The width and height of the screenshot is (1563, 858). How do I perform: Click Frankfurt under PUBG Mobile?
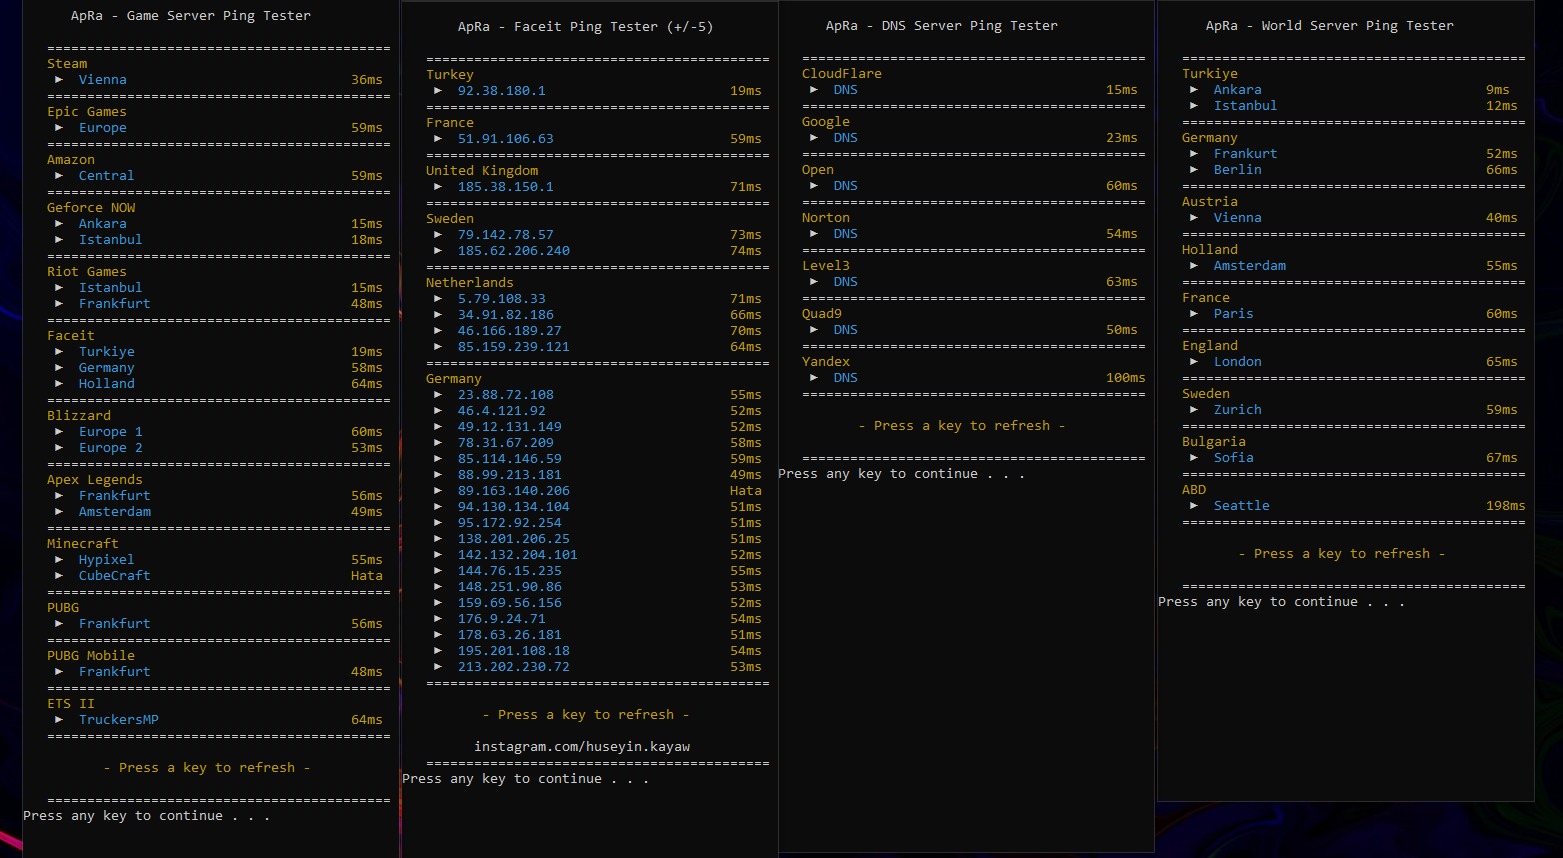click(115, 672)
